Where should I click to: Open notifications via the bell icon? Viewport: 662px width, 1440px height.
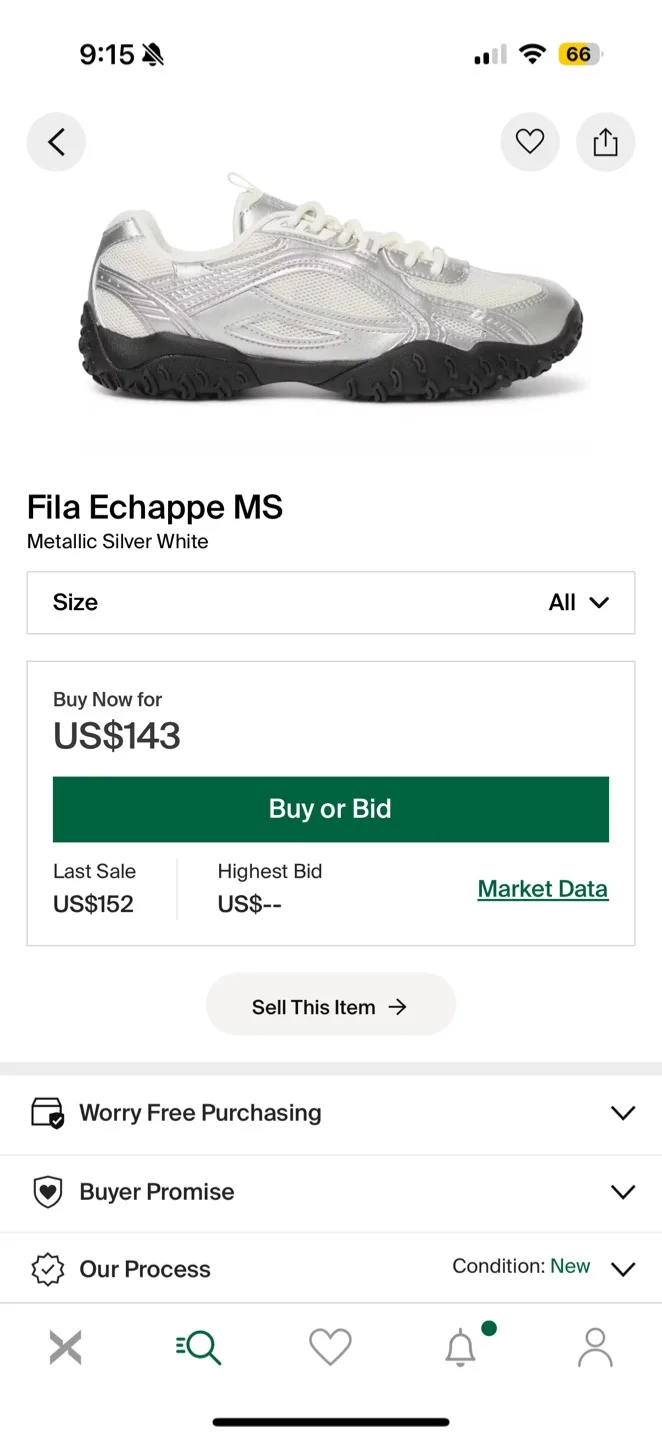pos(461,1347)
